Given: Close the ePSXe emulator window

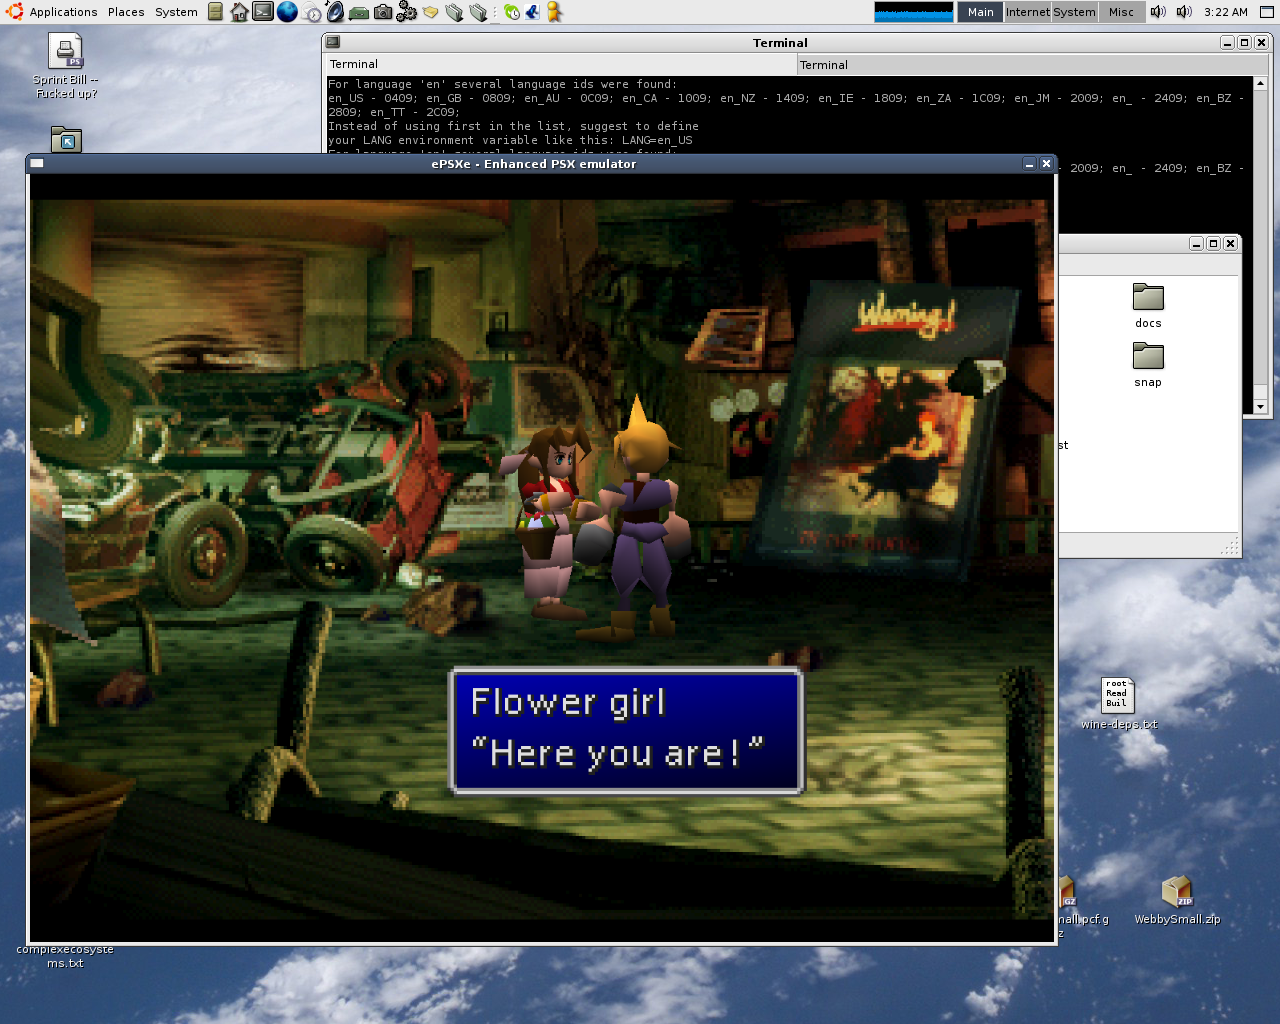Looking at the screenshot, I should tap(1046, 163).
